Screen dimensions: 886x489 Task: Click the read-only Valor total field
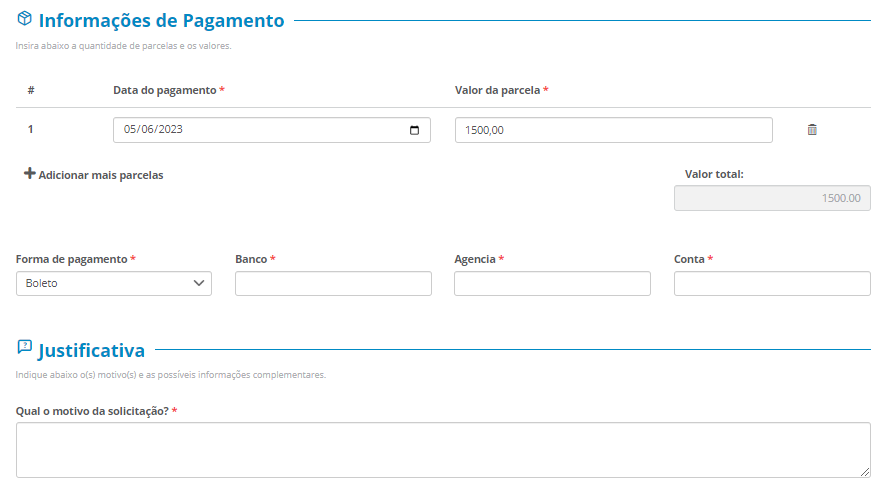pyautogui.click(x=772, y=198)
